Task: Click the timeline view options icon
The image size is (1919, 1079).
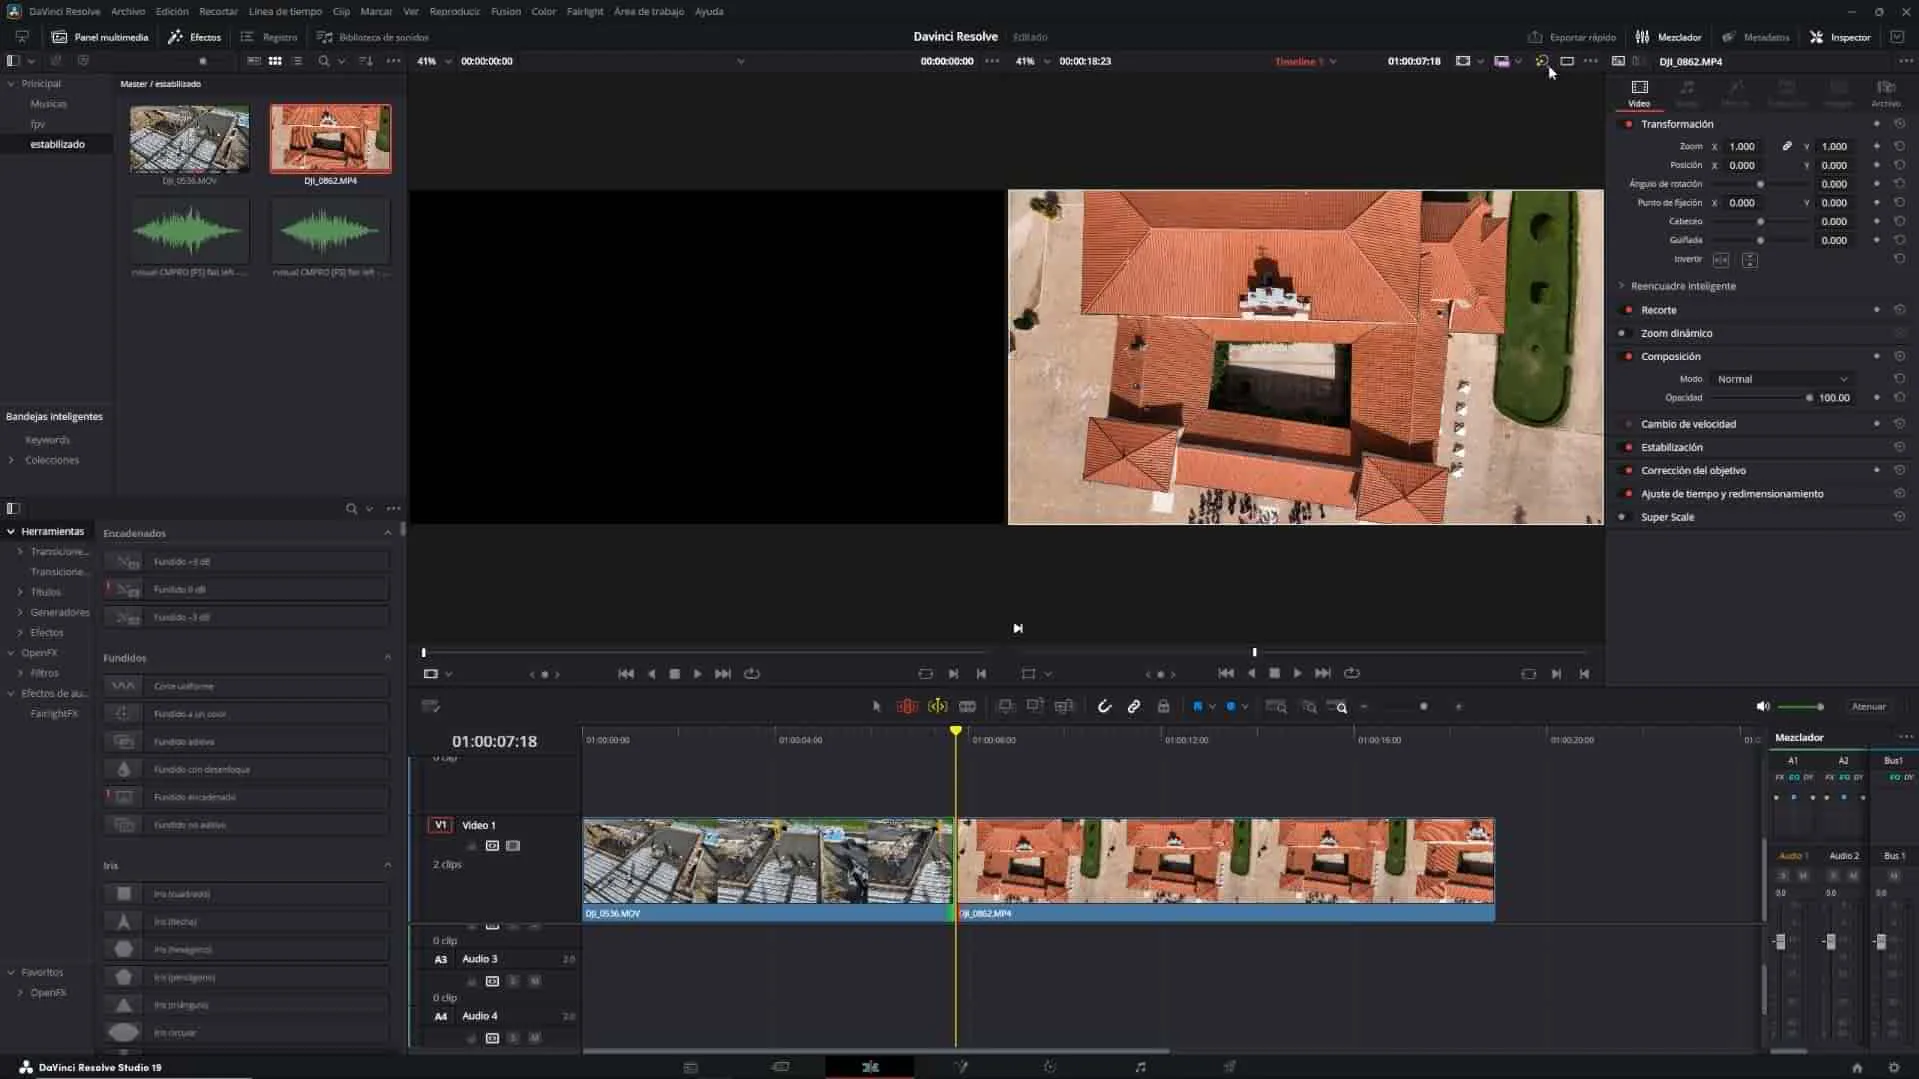Action: click(x=431, y=707)
